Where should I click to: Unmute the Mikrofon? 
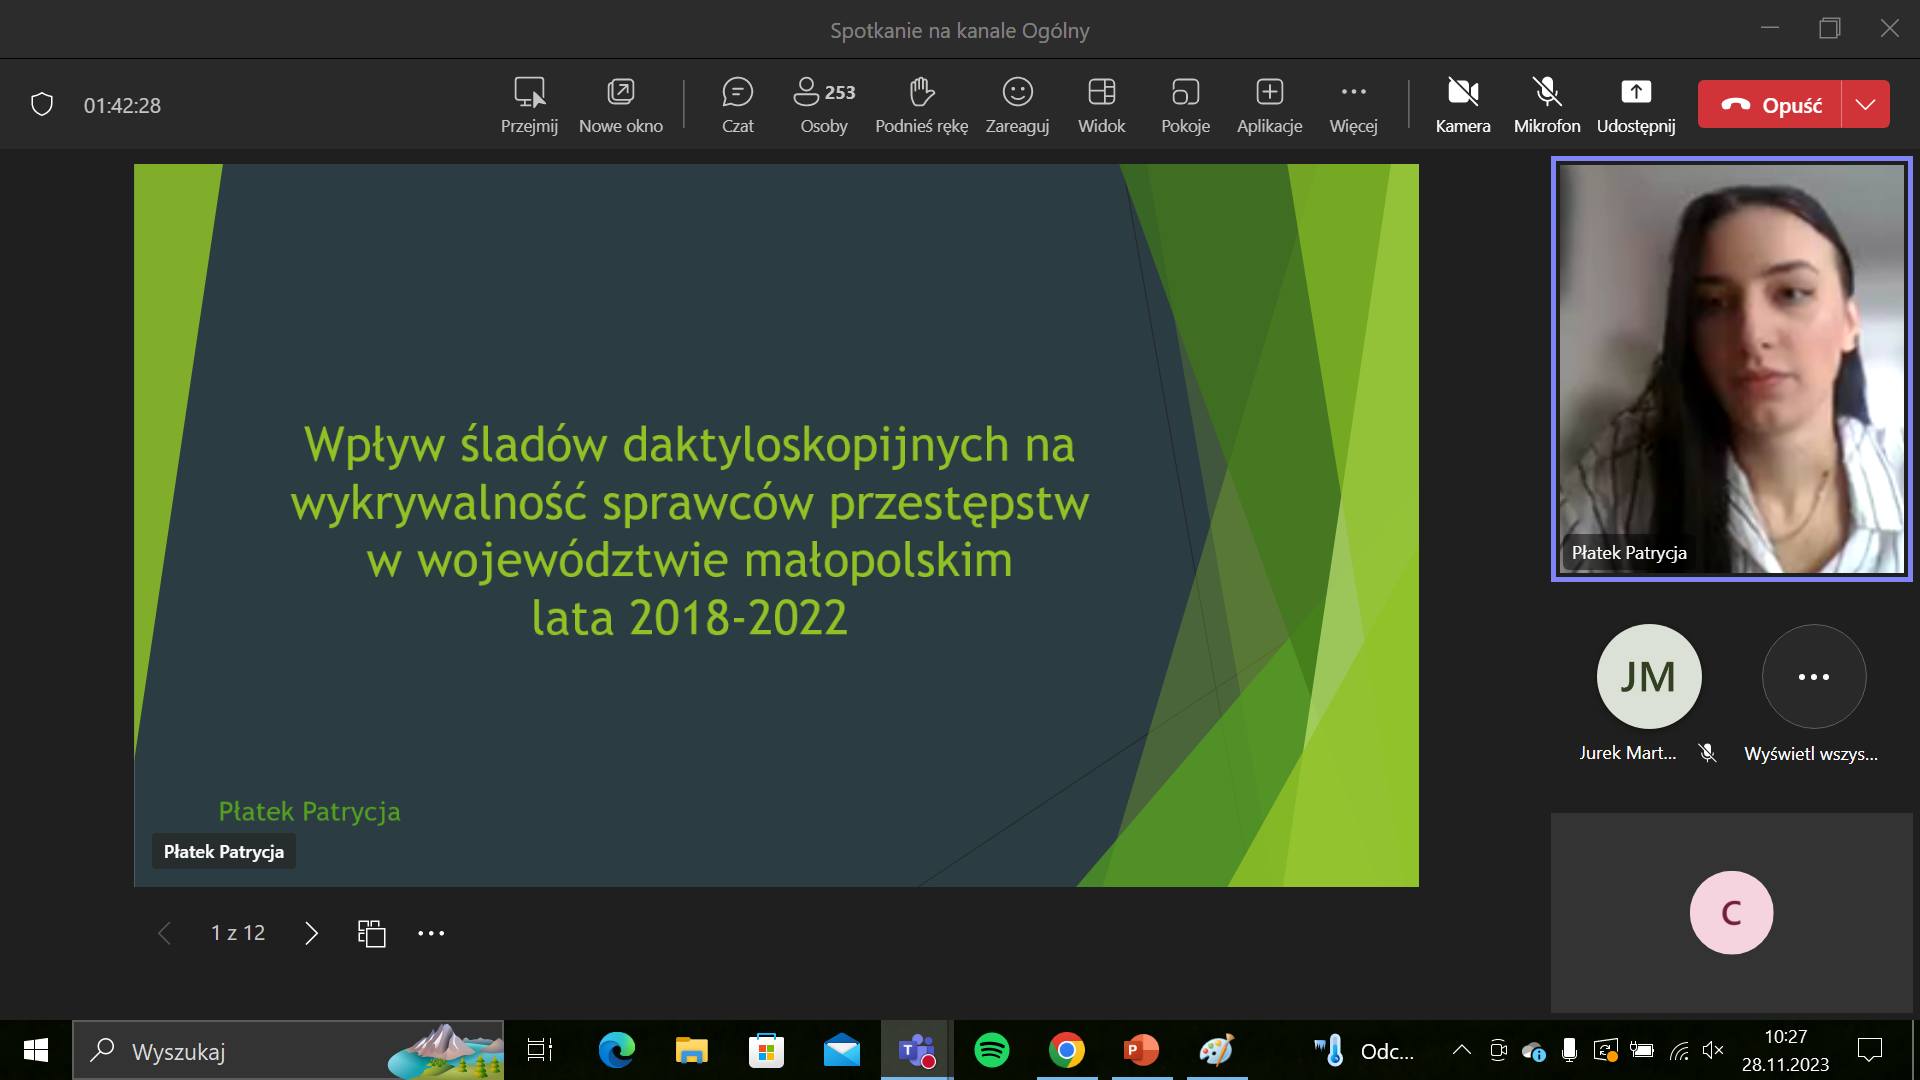[1546, 104]
